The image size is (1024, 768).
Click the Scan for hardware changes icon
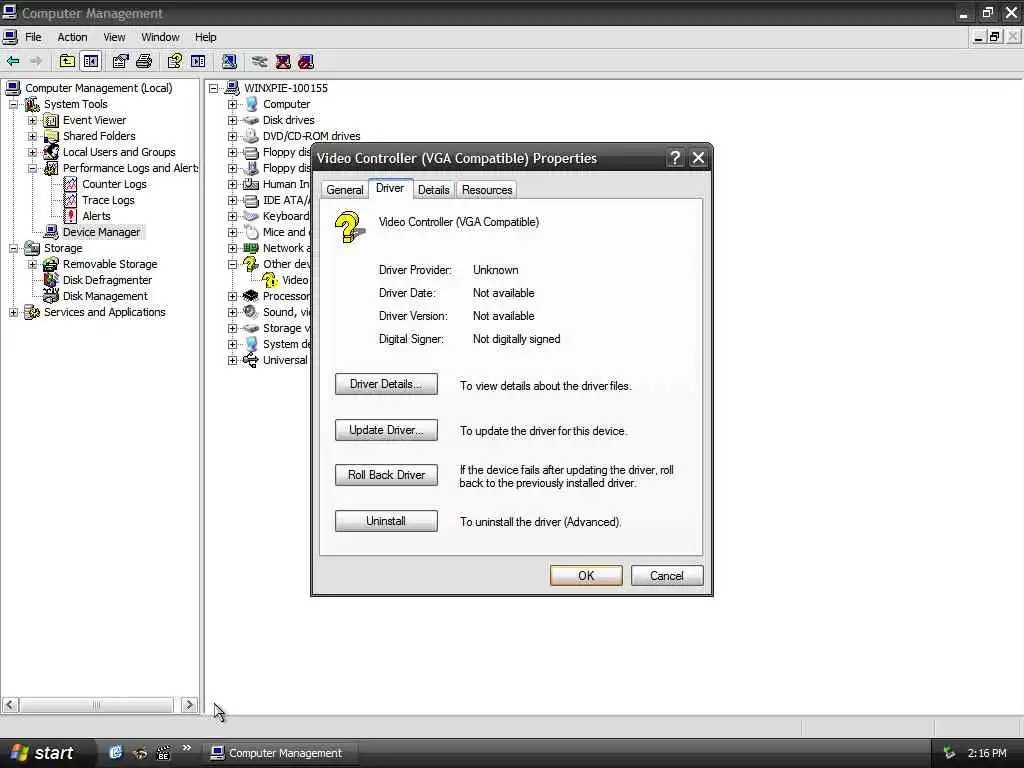coord(229,61)
